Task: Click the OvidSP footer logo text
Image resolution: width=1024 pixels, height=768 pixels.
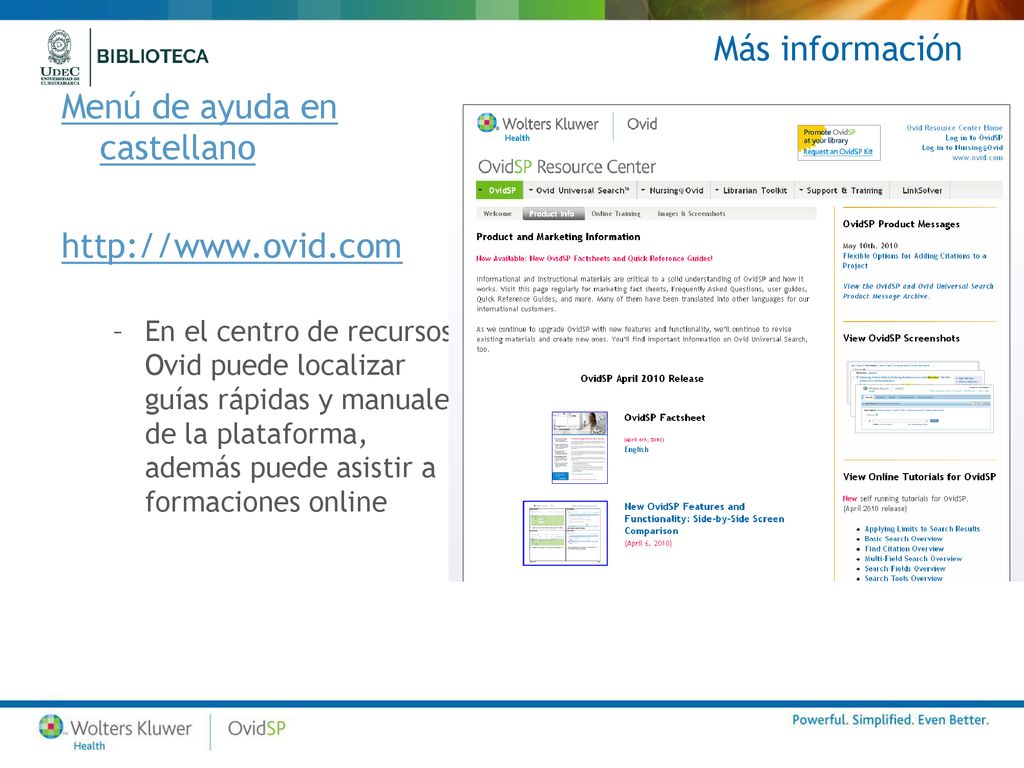Action: 257,728
